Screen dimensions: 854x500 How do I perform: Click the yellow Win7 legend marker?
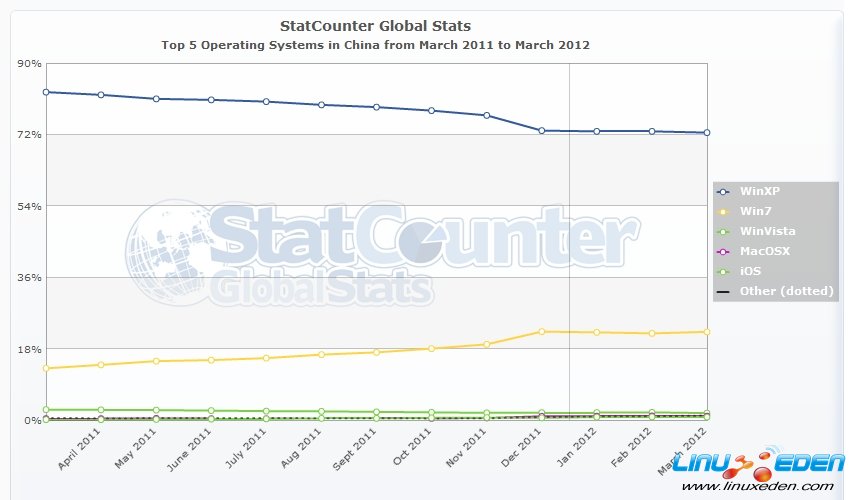724,211
